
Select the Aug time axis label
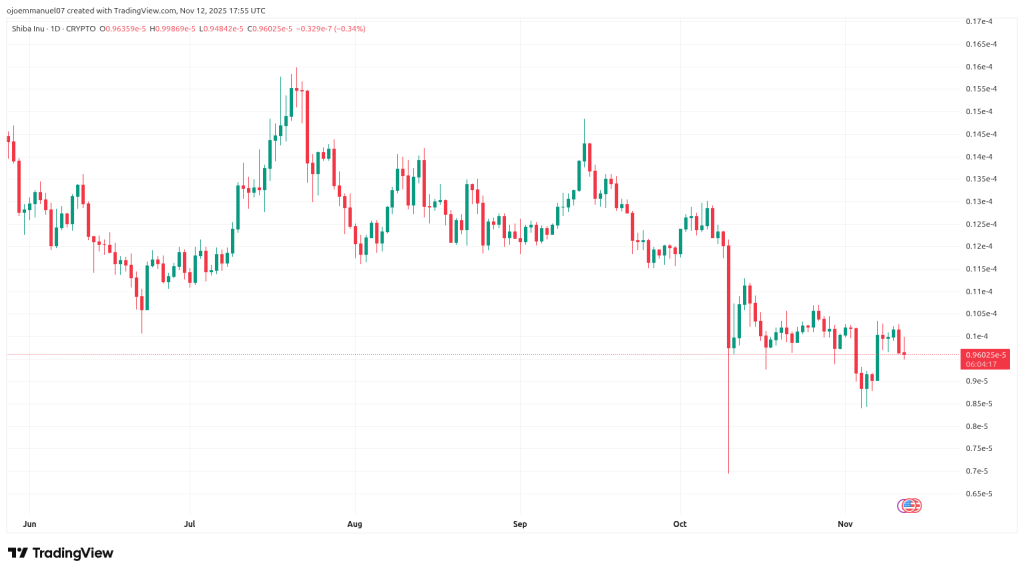point(354,523)
